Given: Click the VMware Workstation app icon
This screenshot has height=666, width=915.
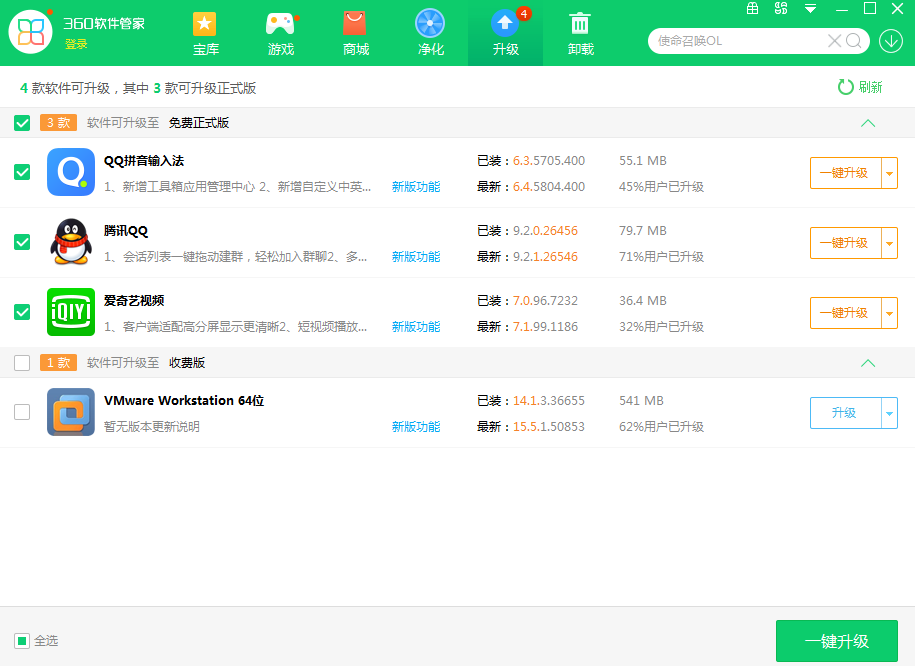Looking at the screenshot, I should click(x=71, y=412).
